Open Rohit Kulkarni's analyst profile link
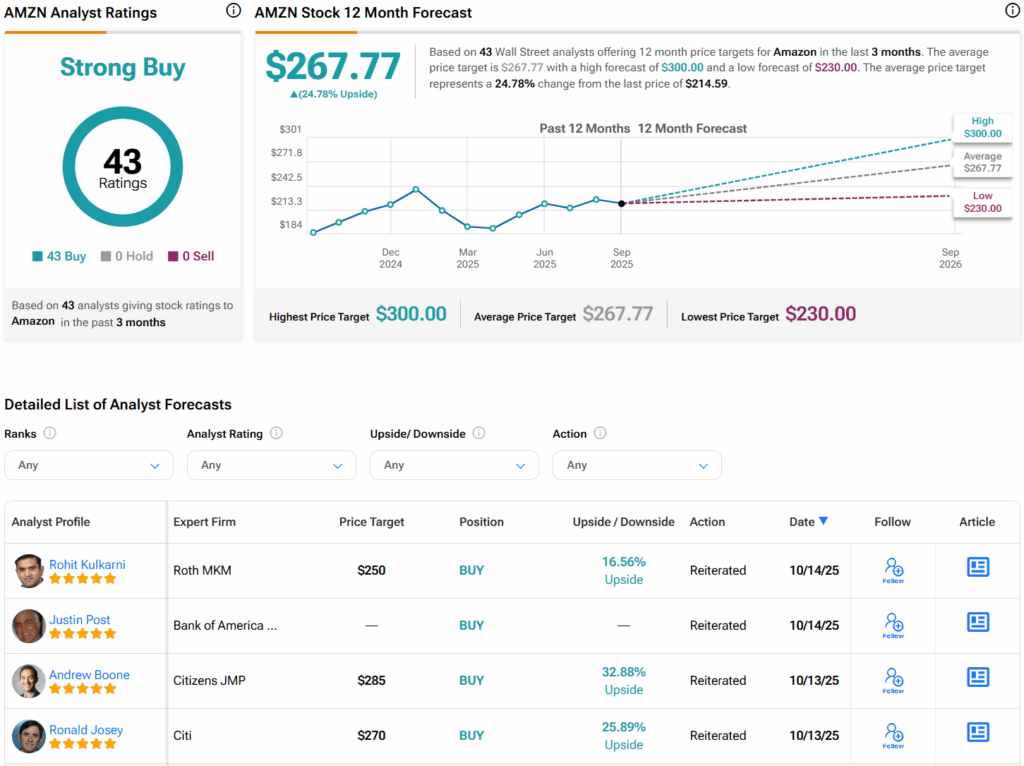The image size is (1024, 766). 87,564
